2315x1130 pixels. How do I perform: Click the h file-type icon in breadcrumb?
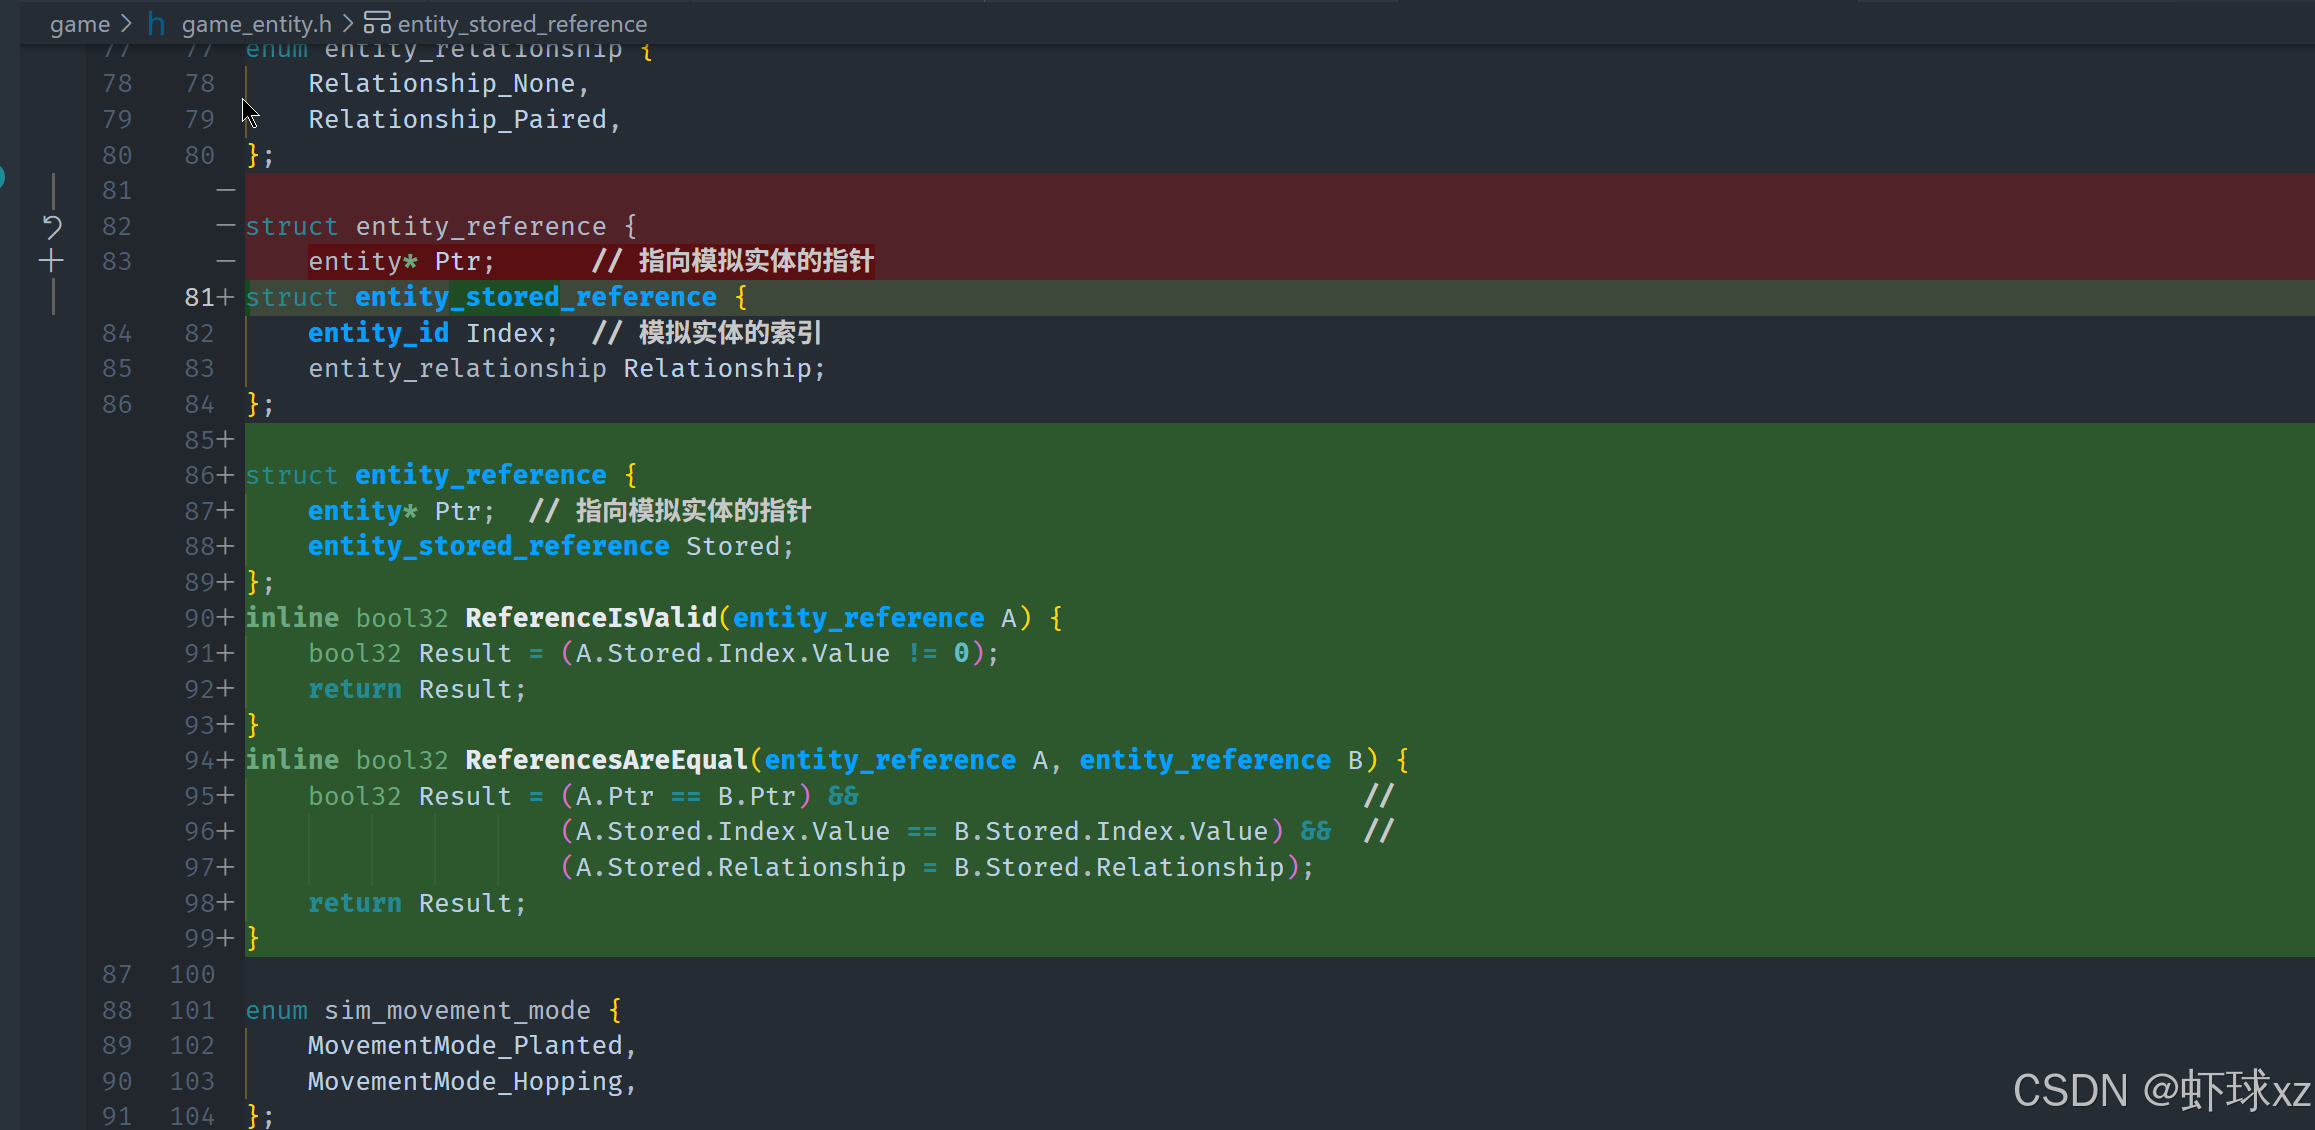[156, 23]
